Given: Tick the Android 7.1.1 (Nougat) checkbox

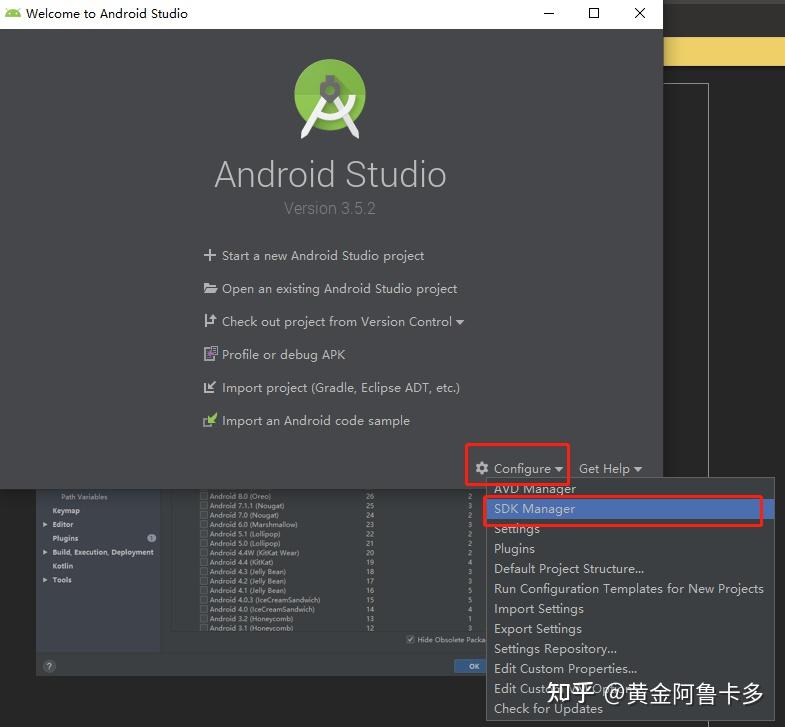Looking at the screenshot, I should click(204, 506).
